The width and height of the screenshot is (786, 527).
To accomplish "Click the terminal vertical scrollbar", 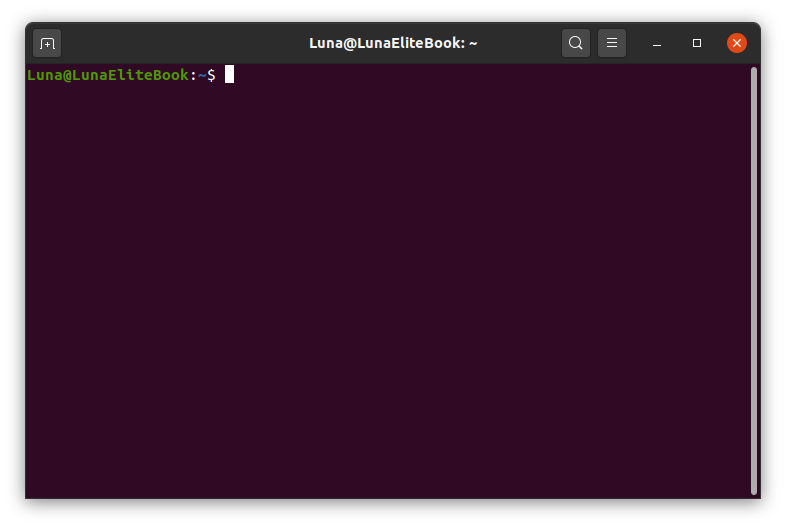I will pos(753,281).
